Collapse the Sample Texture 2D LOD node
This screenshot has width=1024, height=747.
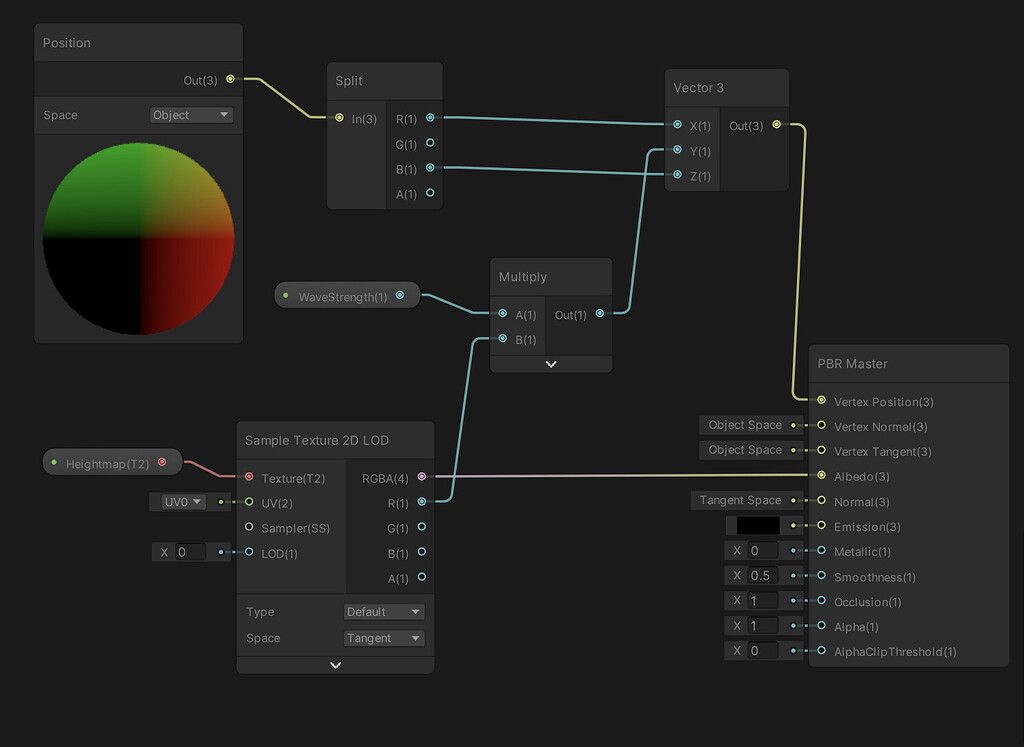coord(335,664)
